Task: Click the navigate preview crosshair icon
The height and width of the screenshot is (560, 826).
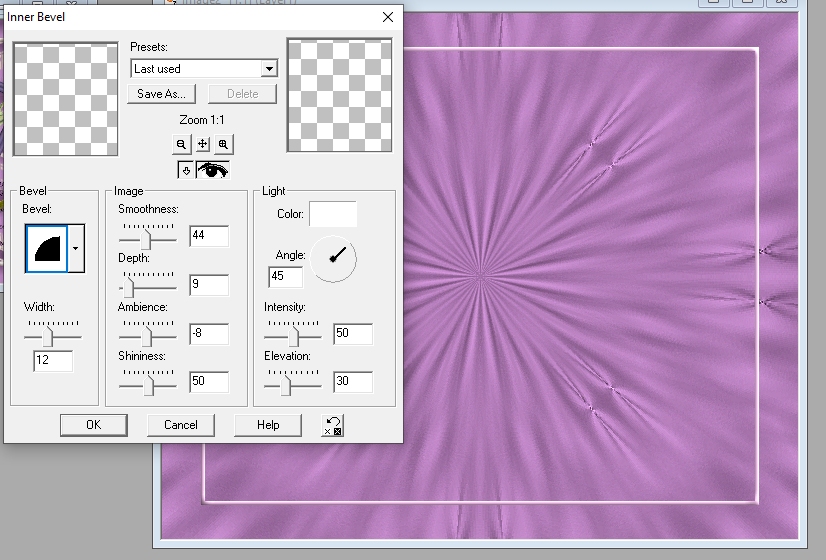Action: tap(202, 144)
